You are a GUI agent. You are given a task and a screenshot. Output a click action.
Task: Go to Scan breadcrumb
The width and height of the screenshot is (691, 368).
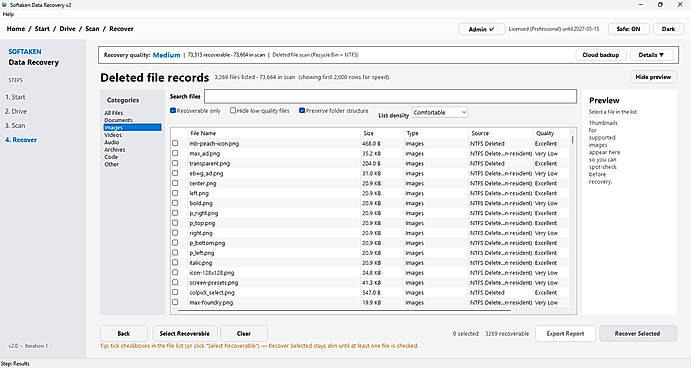(92, 29)
